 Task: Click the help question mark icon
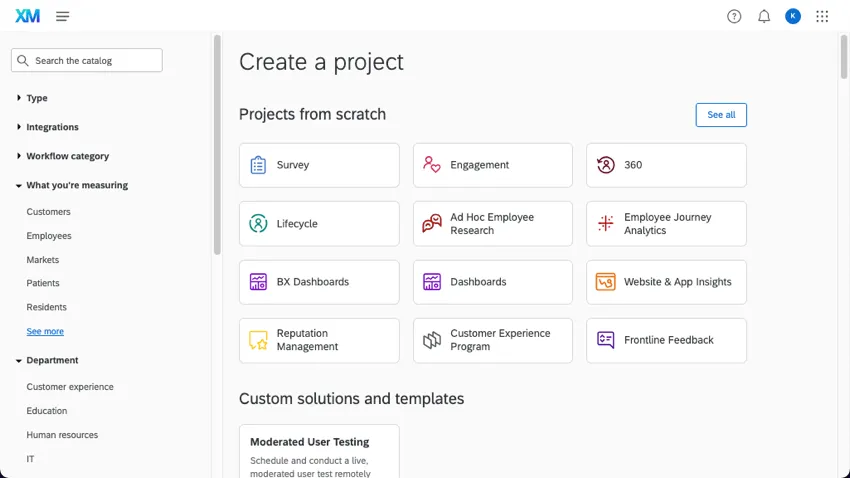tap(734, 16)
